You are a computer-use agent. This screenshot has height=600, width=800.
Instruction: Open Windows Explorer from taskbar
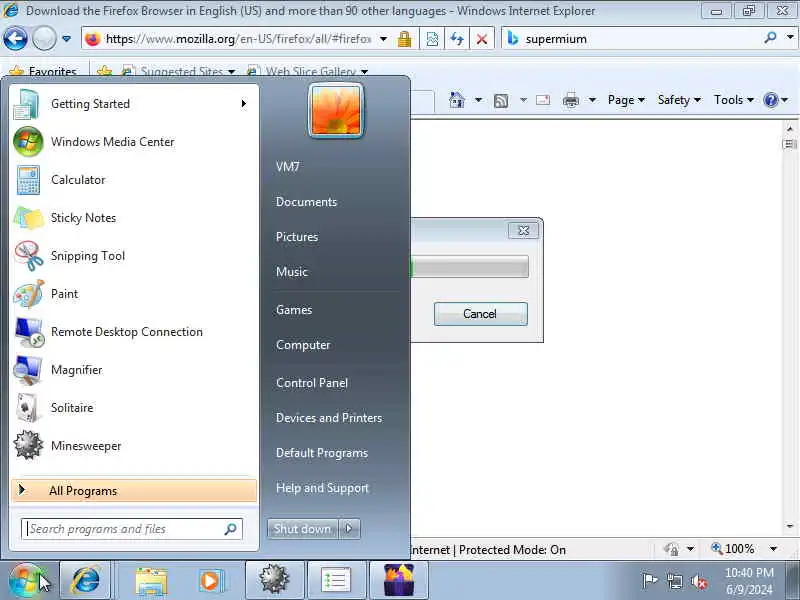point(151,581)
